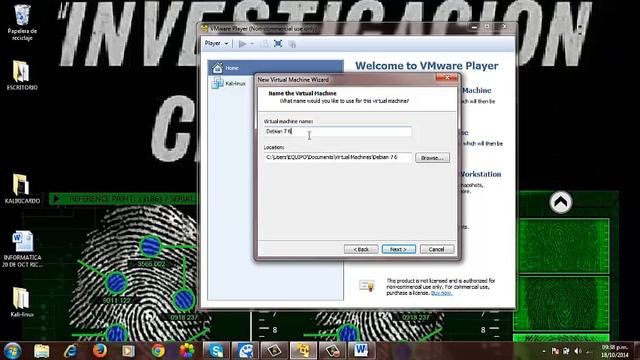Click the Next > button
The width and height of the screenshot is (640, 360).
click(x=399, y=249)
